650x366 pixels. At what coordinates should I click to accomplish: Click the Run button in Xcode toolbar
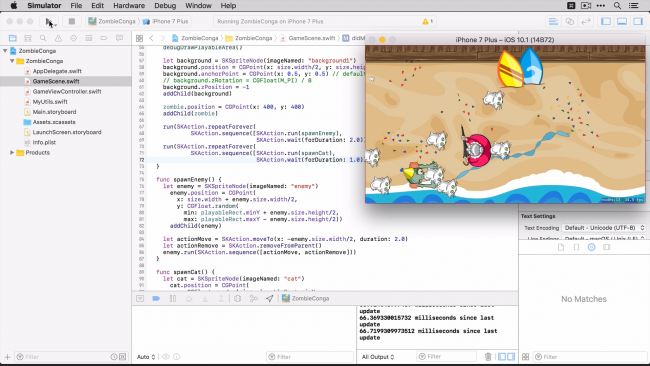click(x=49, y=21)
